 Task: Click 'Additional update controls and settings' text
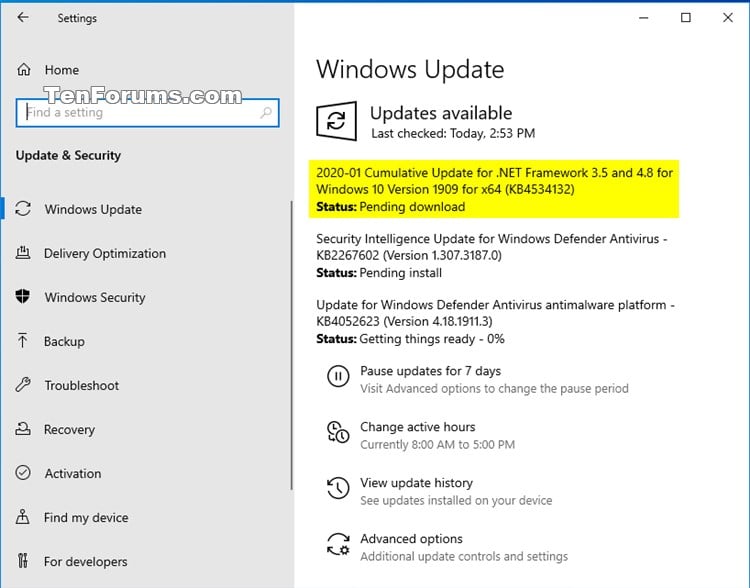tap(464, 556)
